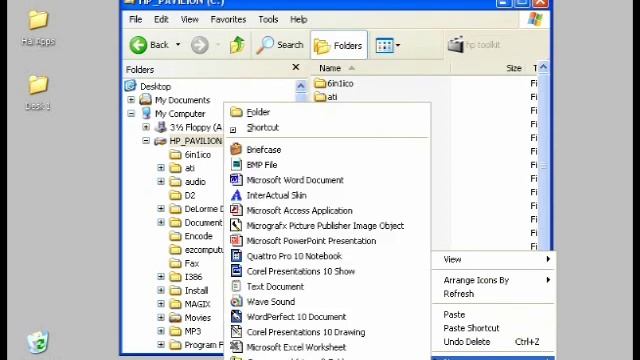The height and width of the screenshot is (360, 640).
Task: Toggle the Folders pane button
Action: click(338, 45)
